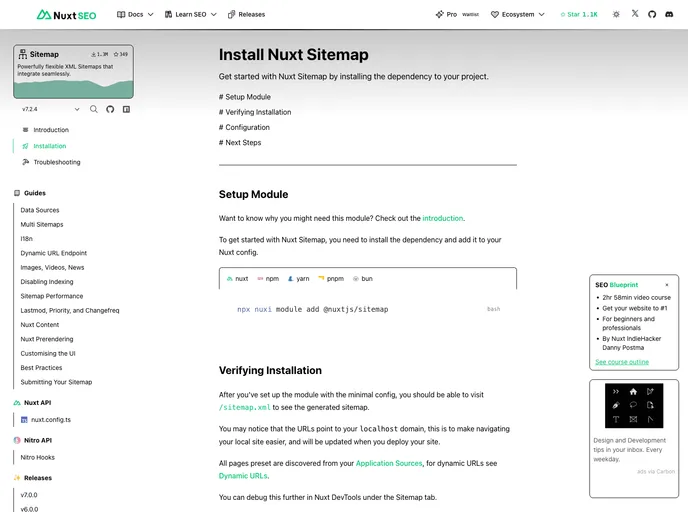688x512 pixels.
Task: Jump to # Next Steps anchor
Action: pyautogui.click(x=240, y=143)
